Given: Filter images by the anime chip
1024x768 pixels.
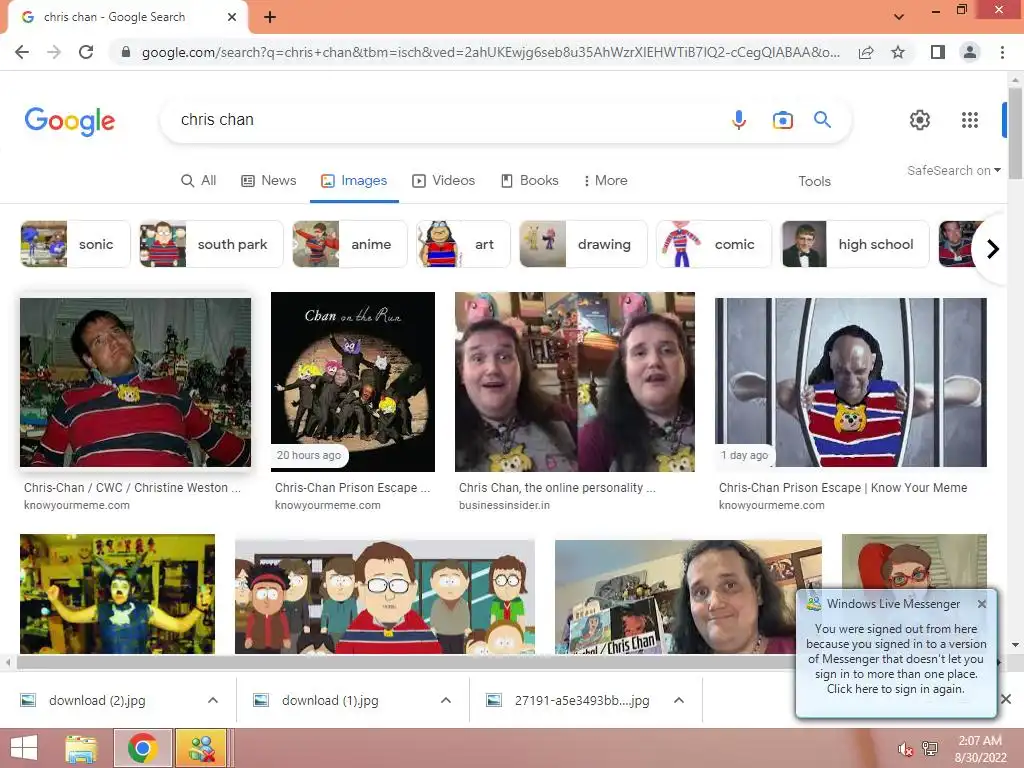Looking at the screenshot, I should [350, 244].
